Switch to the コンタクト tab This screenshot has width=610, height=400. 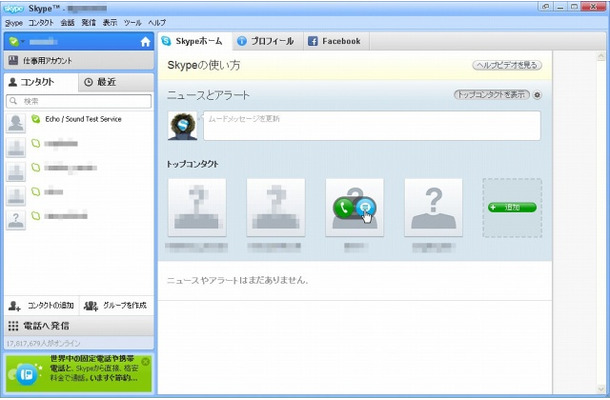(x=41, y=82)
